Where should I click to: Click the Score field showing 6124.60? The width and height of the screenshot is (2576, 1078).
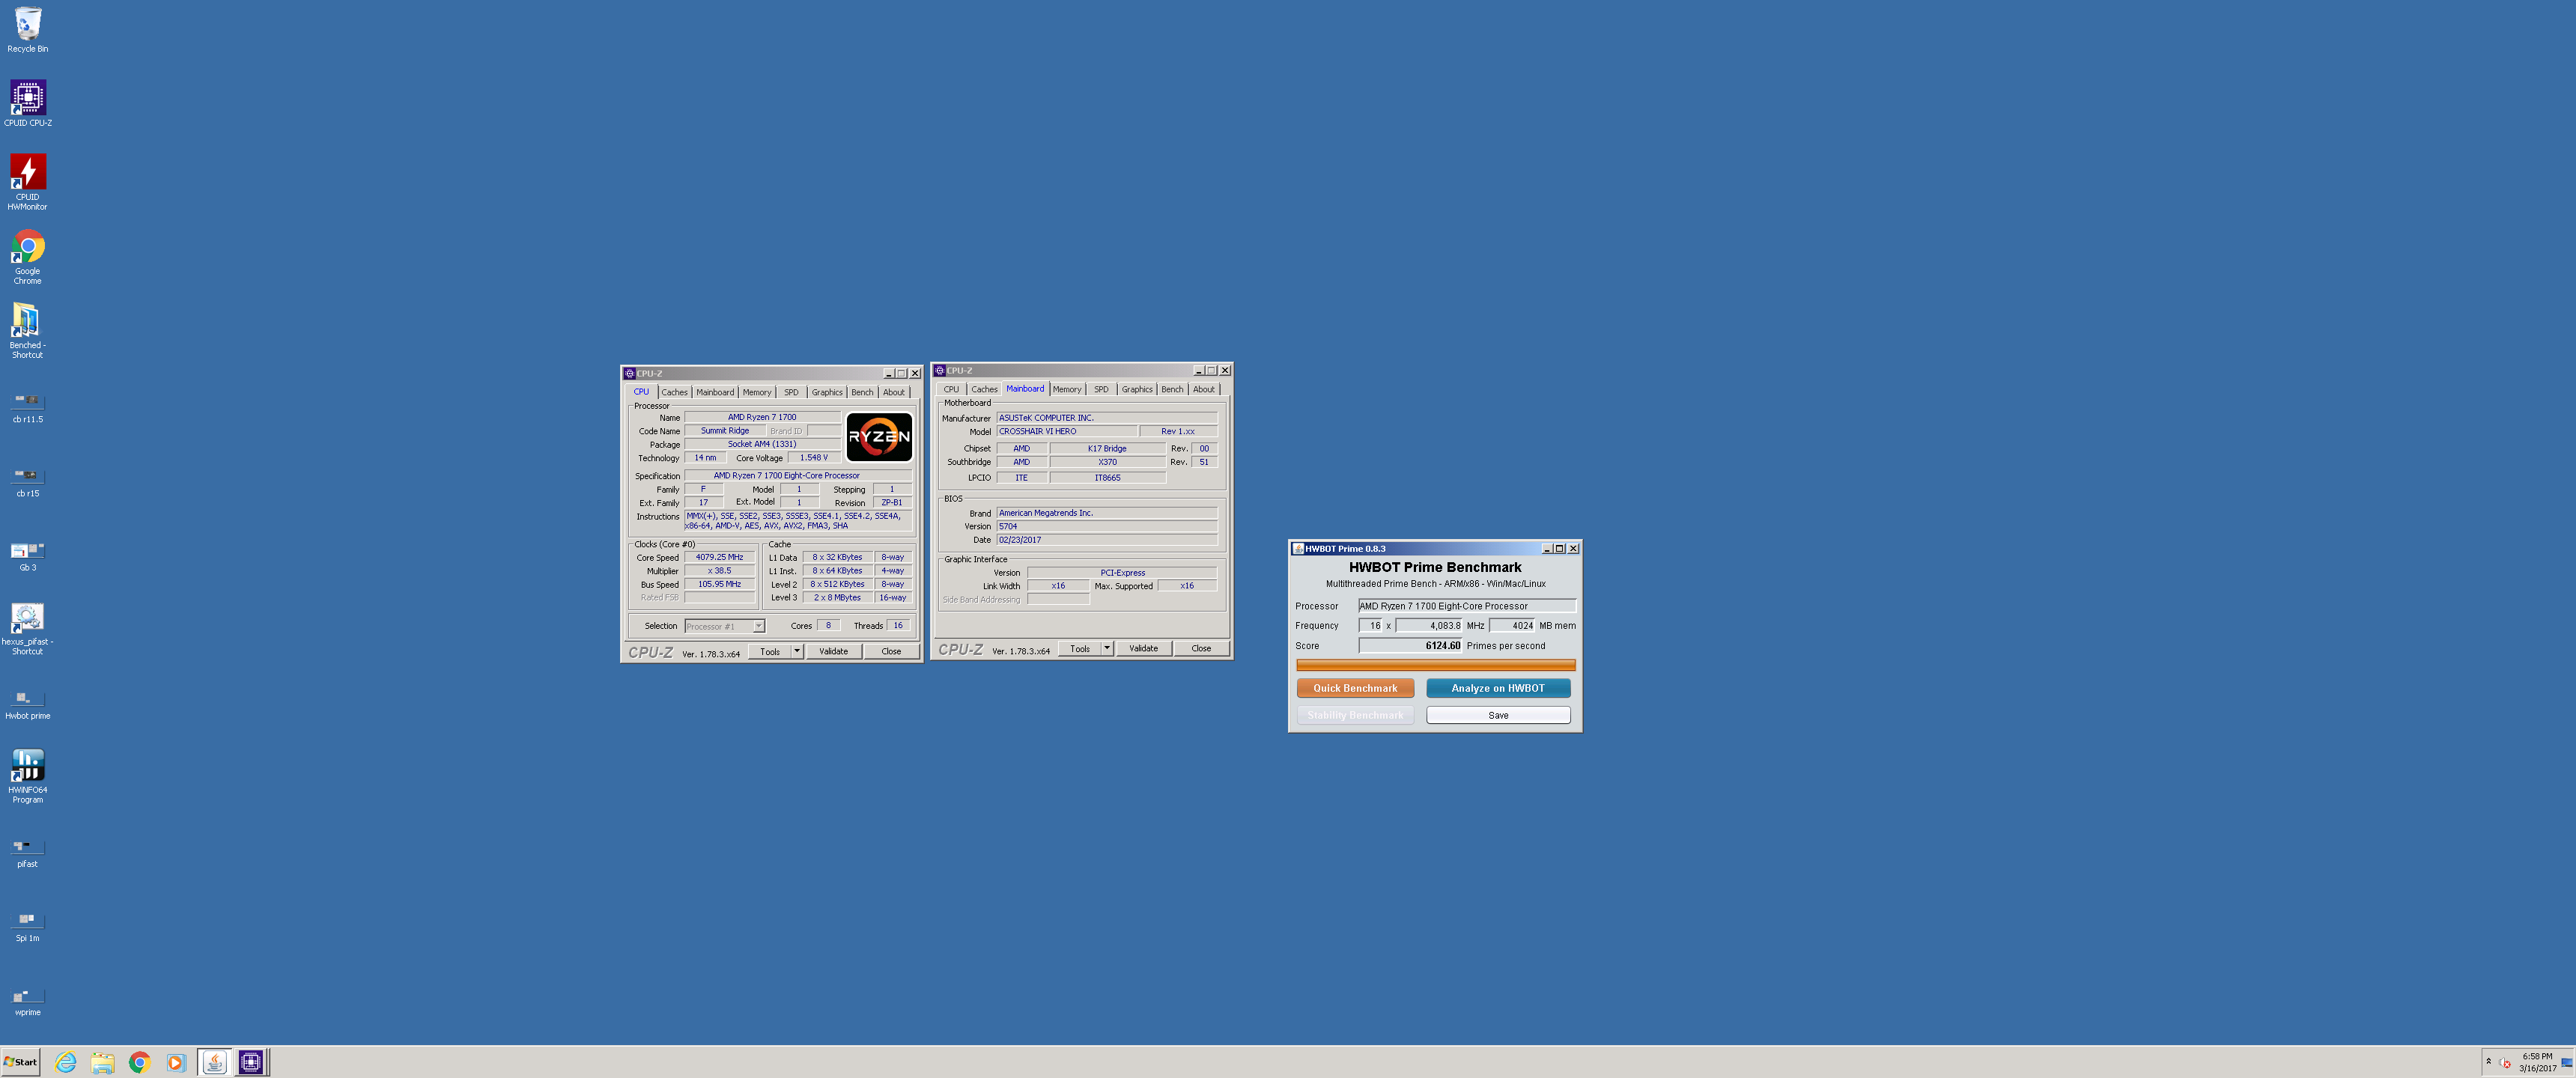click(1410, 646)
